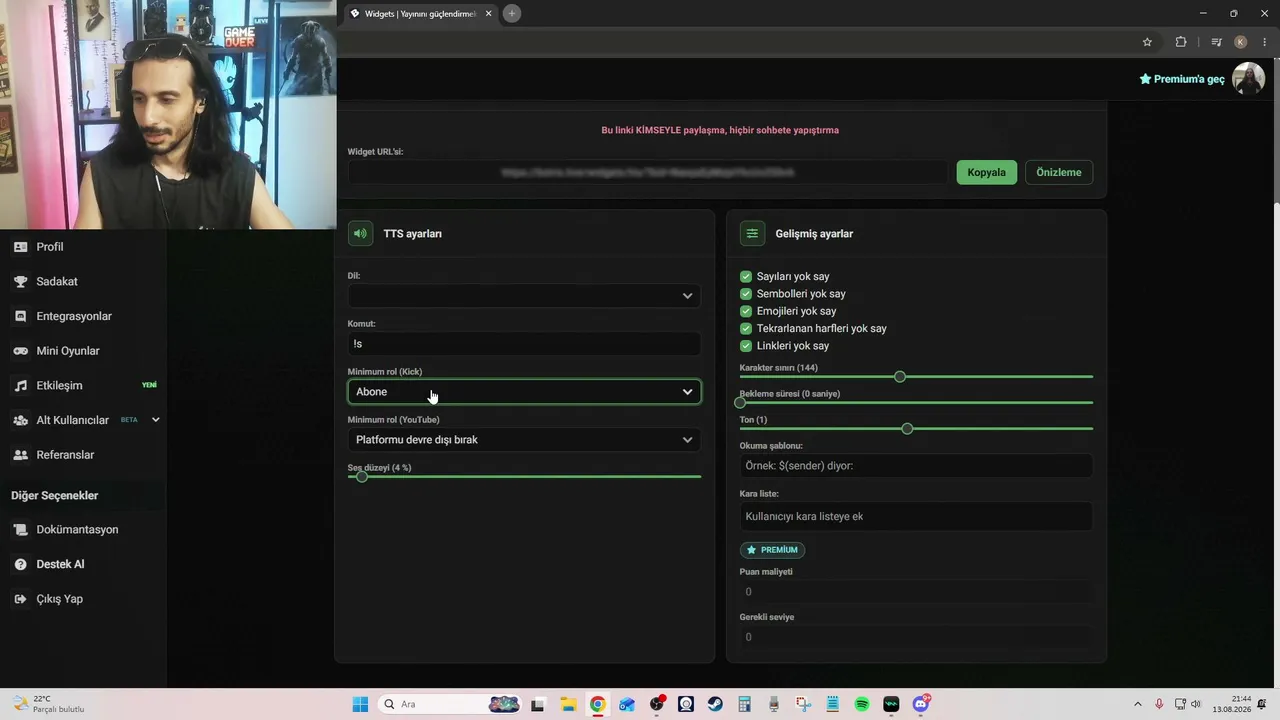Click the Ton slider handle
Screen dimensions: 1280x720
point(907,429)
